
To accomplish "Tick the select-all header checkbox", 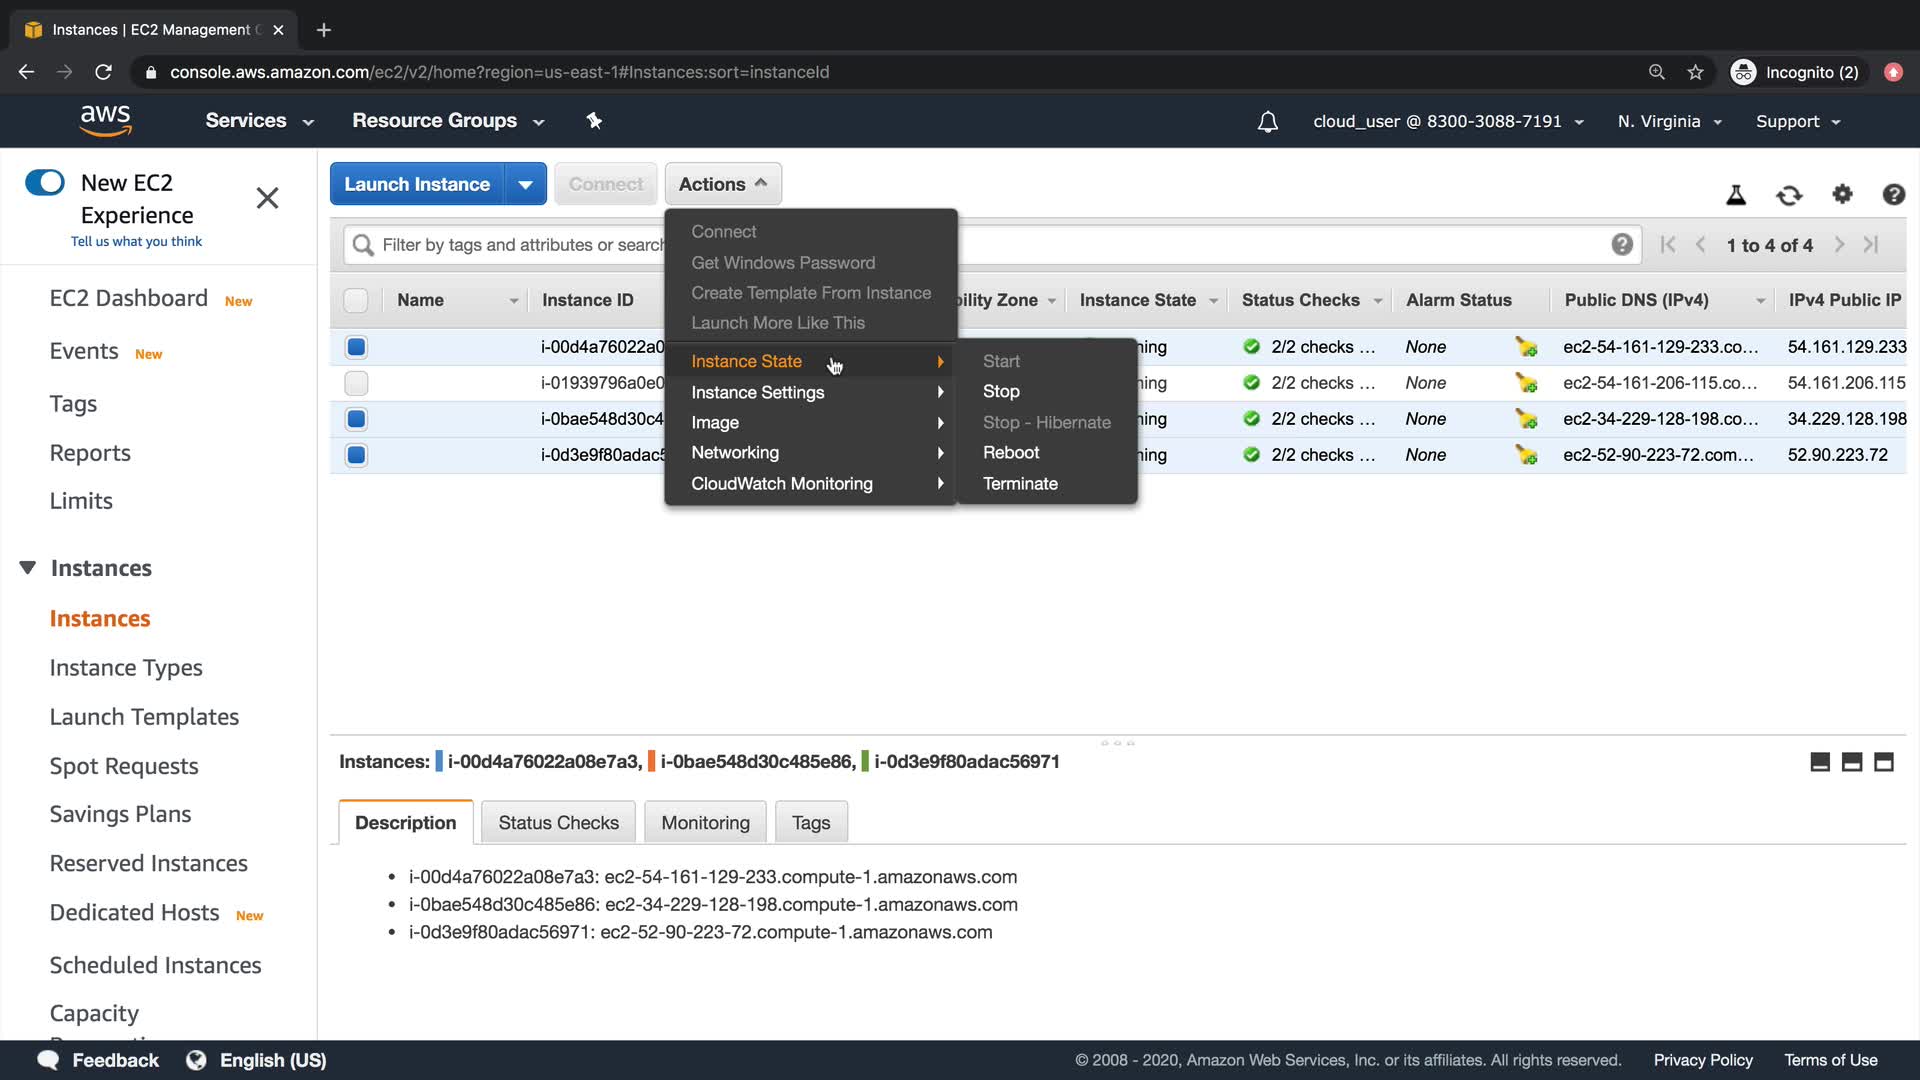I will point(356,300).
